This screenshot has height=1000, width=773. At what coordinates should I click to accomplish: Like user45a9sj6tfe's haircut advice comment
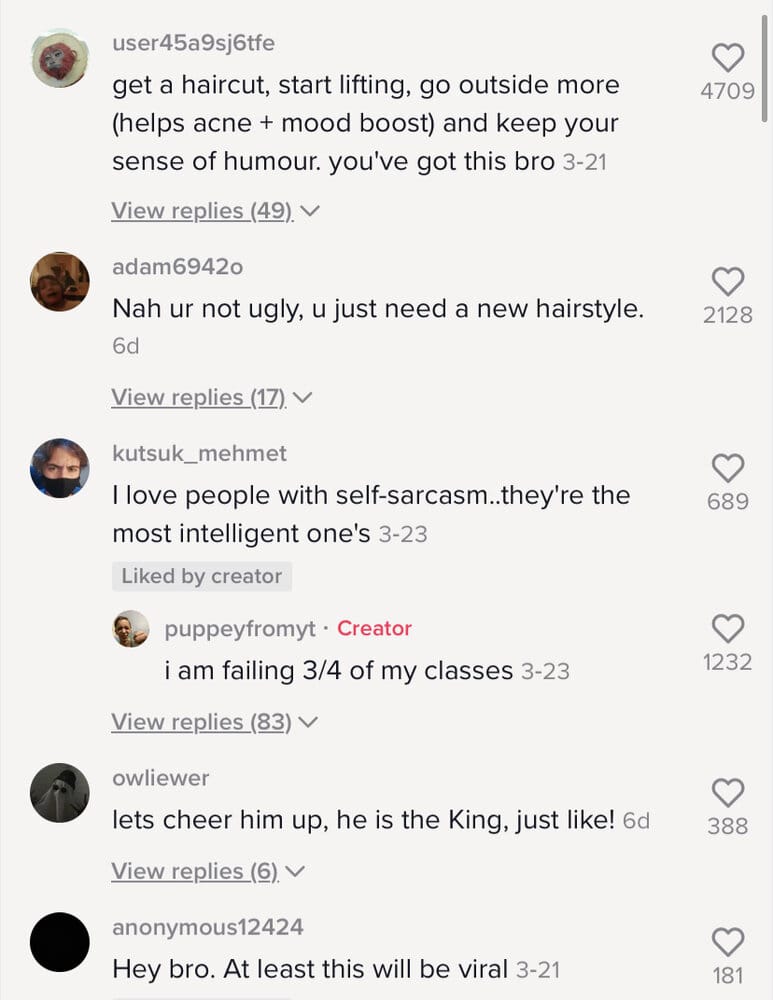click(x=728, y=58)
